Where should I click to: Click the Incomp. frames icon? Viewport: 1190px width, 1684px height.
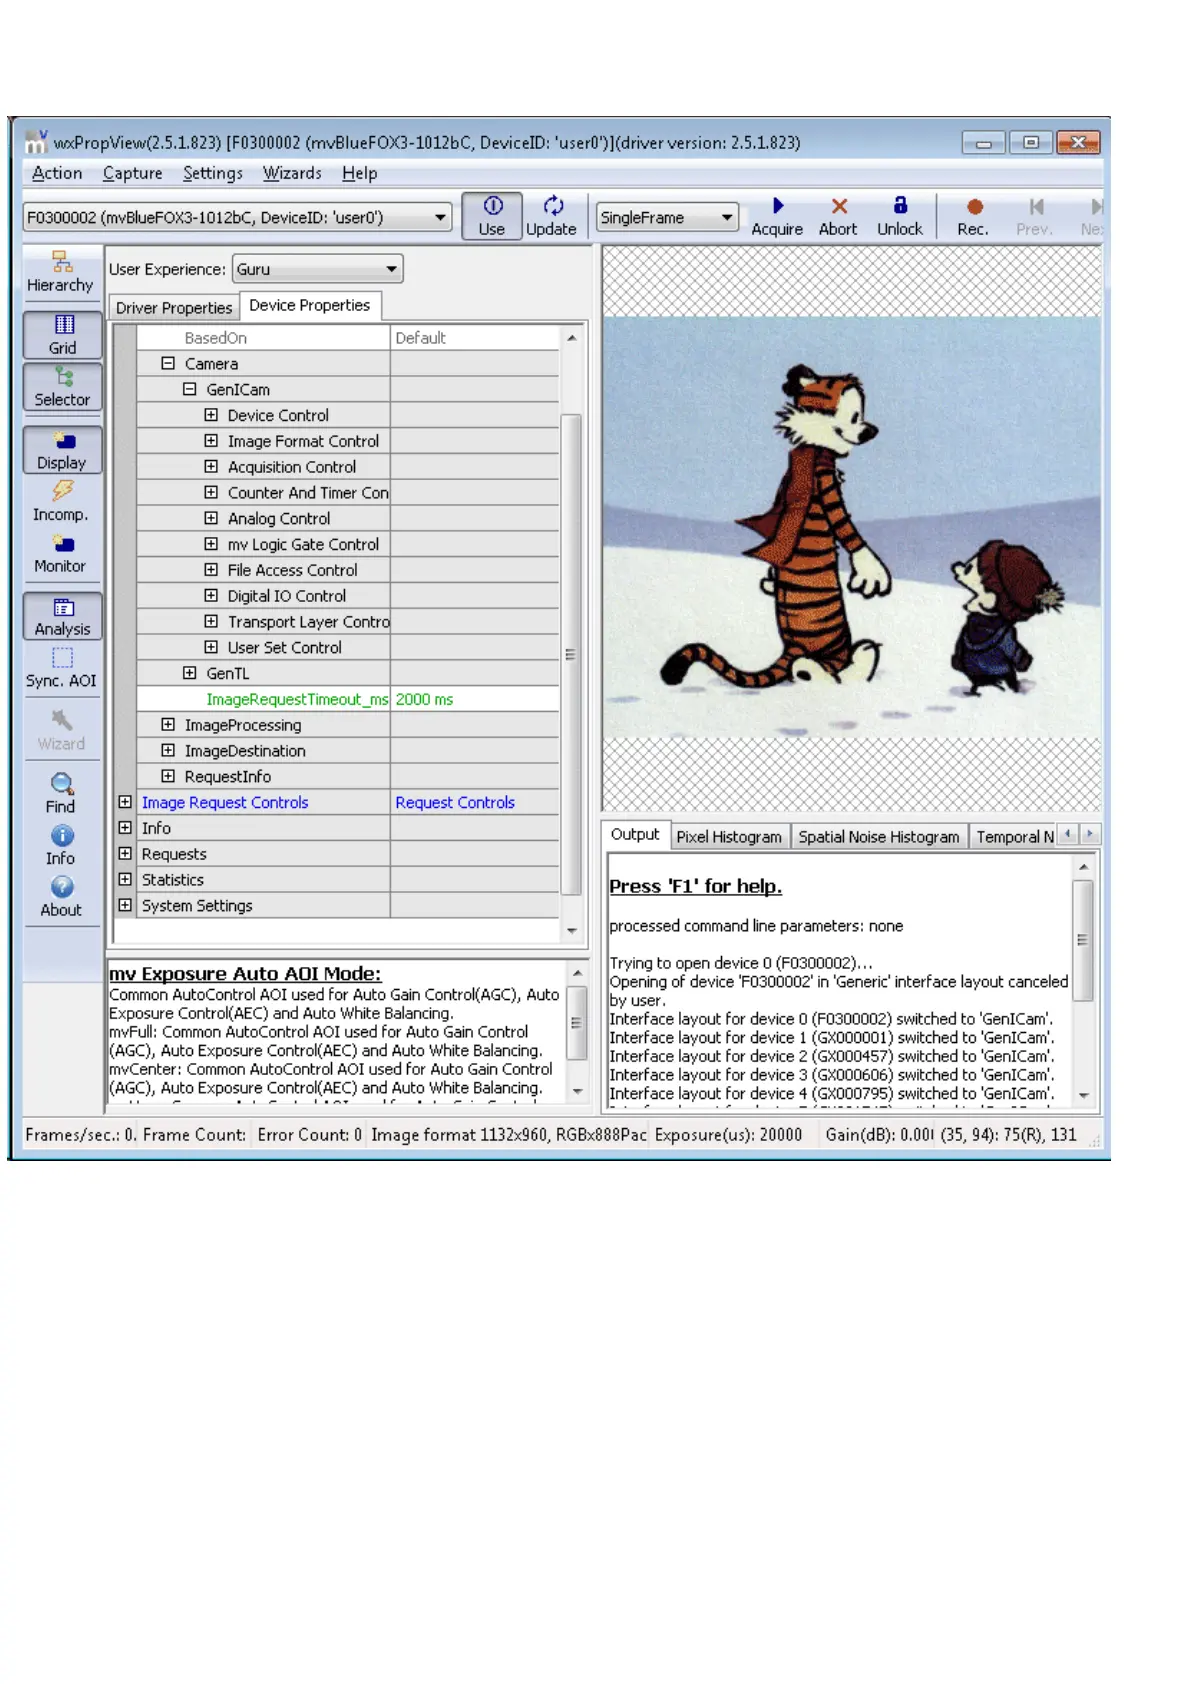click(x=61, y=502)
